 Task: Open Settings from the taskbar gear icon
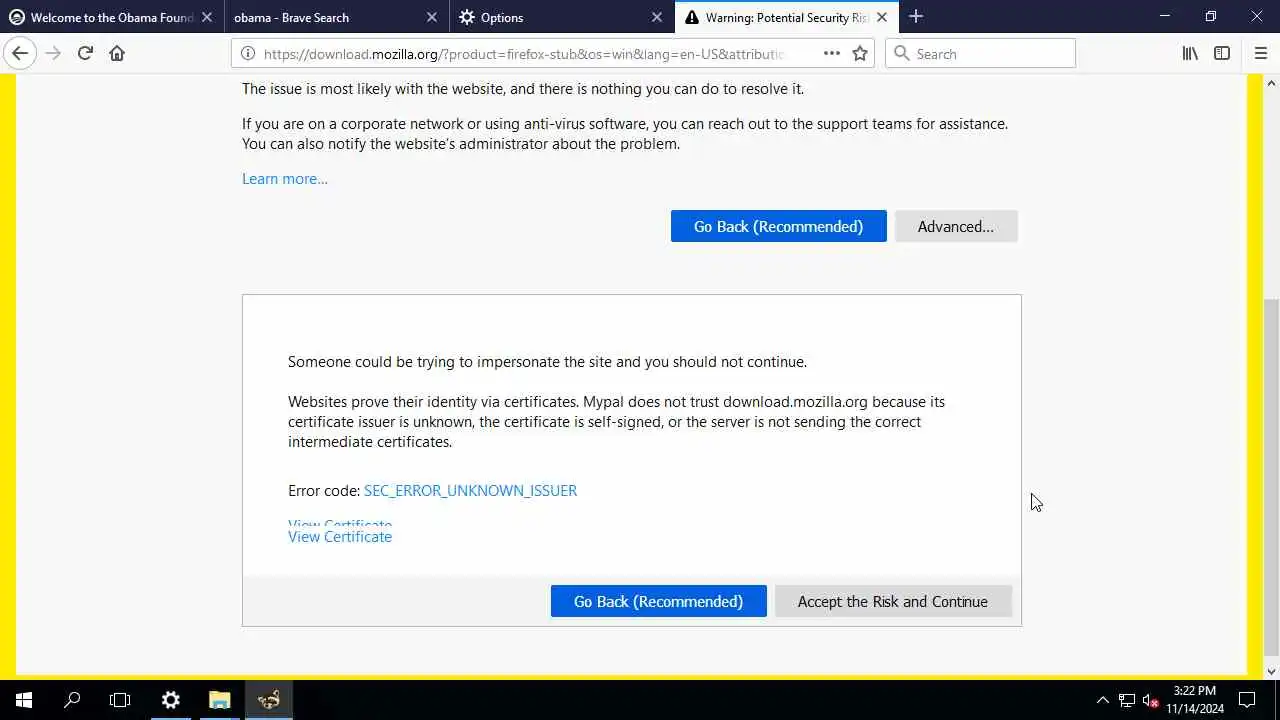pos(170,700)
